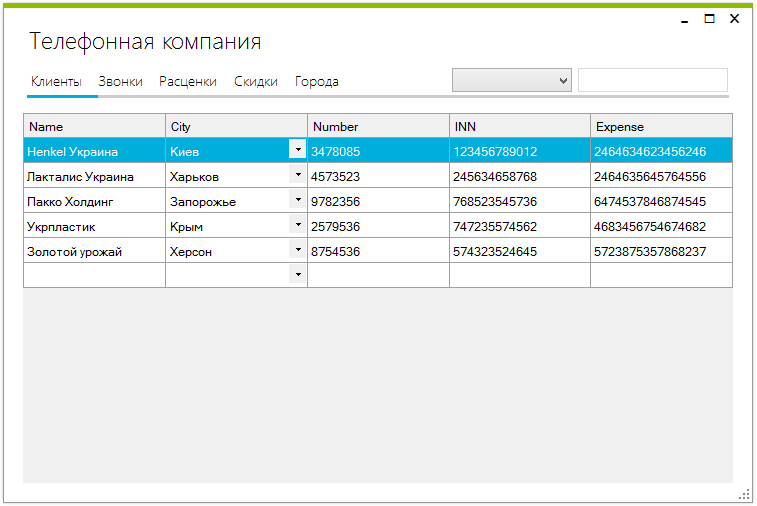
Task: Click the empty Name cell in new row
Action: pyautogui.click(x=95, y=275)
